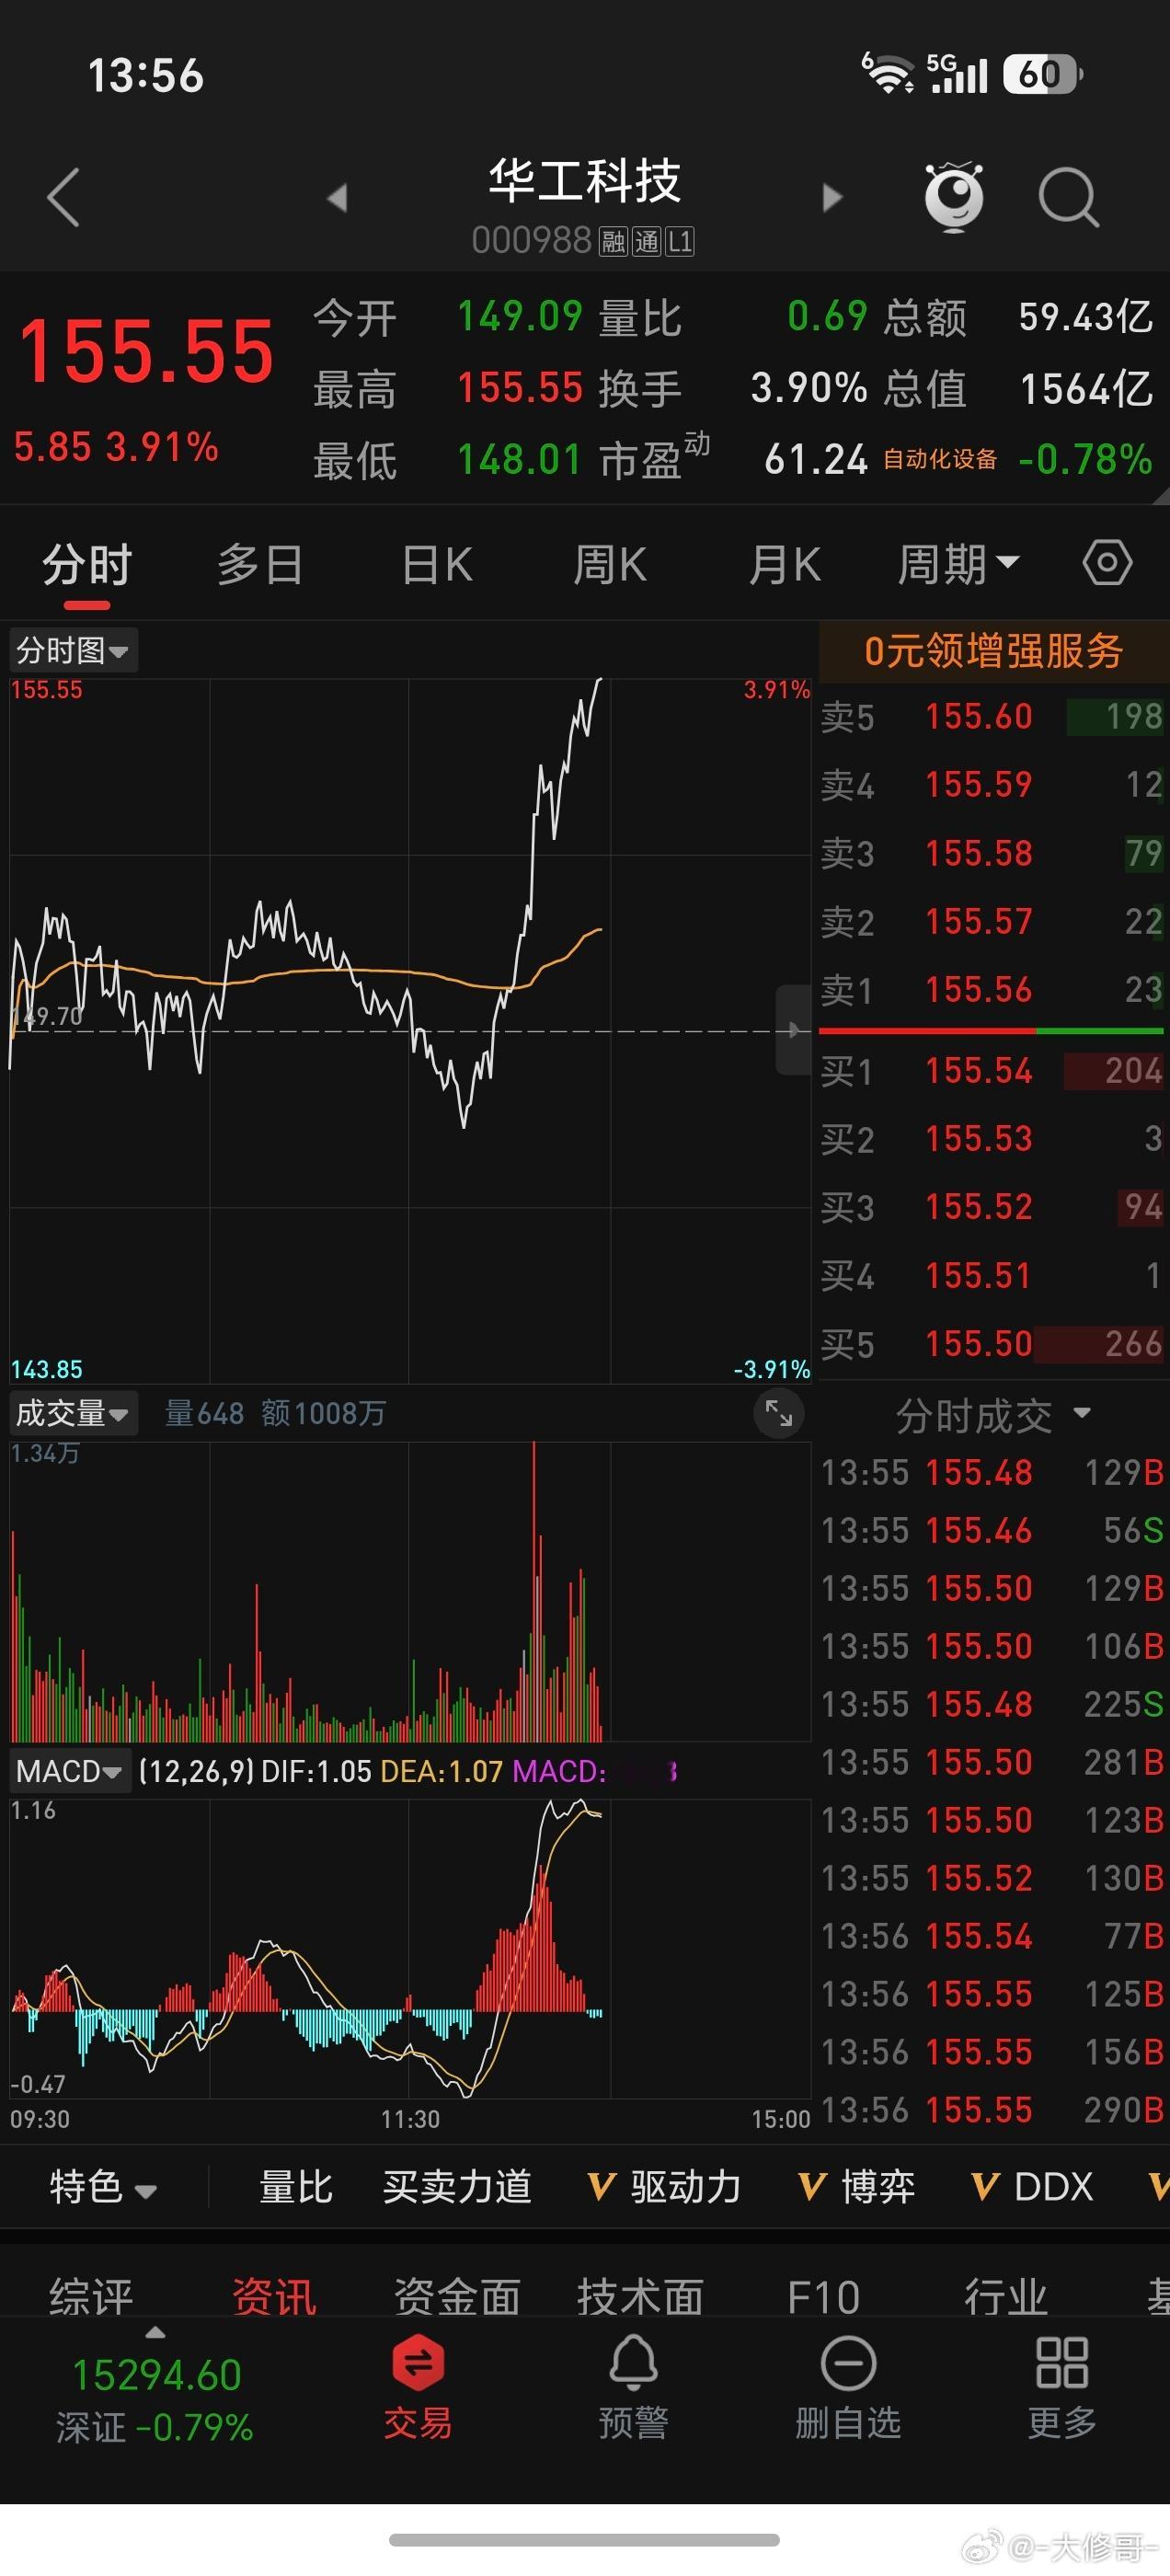The image size is (1170, 2576).
Task: Open the F10 tab
Action: coord(823,2296)
